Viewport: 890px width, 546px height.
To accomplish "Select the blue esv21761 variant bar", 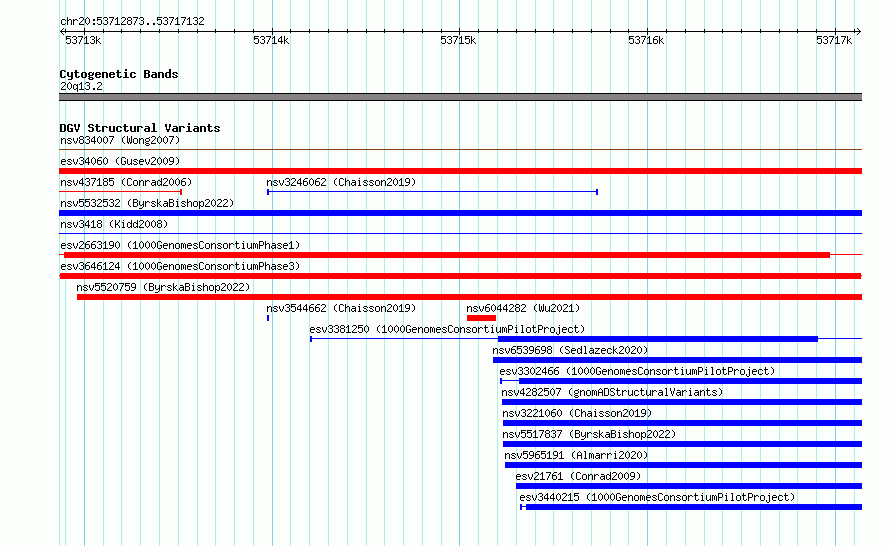I will tap(689, 486).
